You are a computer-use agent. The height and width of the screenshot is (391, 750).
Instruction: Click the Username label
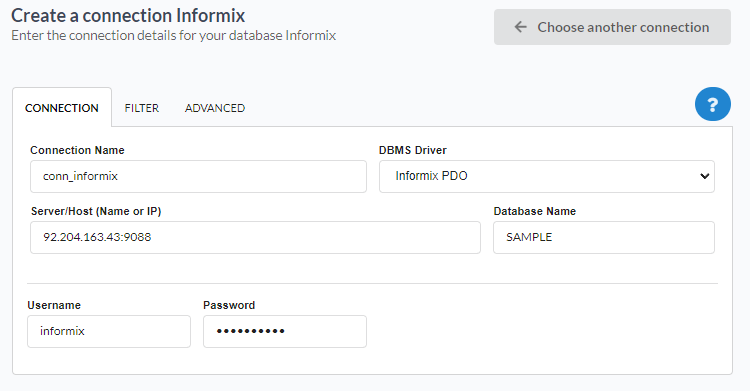coord(54,305)
